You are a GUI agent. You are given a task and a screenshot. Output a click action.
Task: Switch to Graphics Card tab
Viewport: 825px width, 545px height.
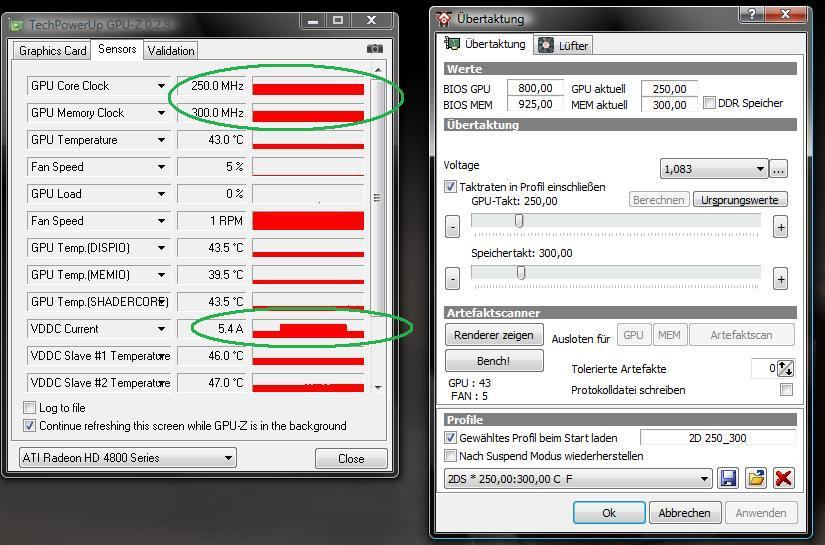(x=52, y=51)
